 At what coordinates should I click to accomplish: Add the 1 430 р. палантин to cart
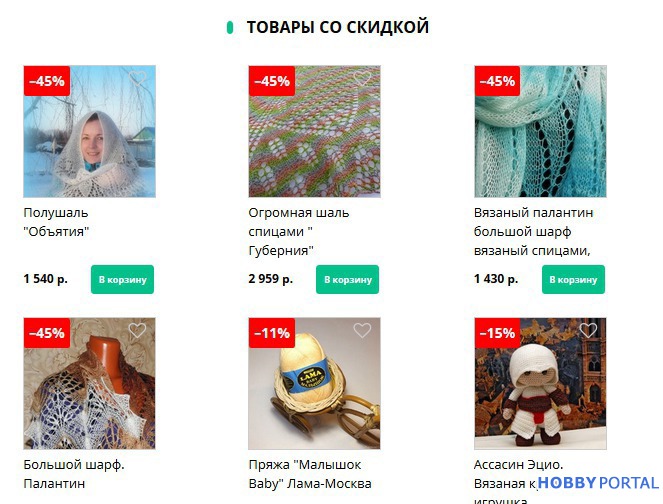click(x=573, y=279)
